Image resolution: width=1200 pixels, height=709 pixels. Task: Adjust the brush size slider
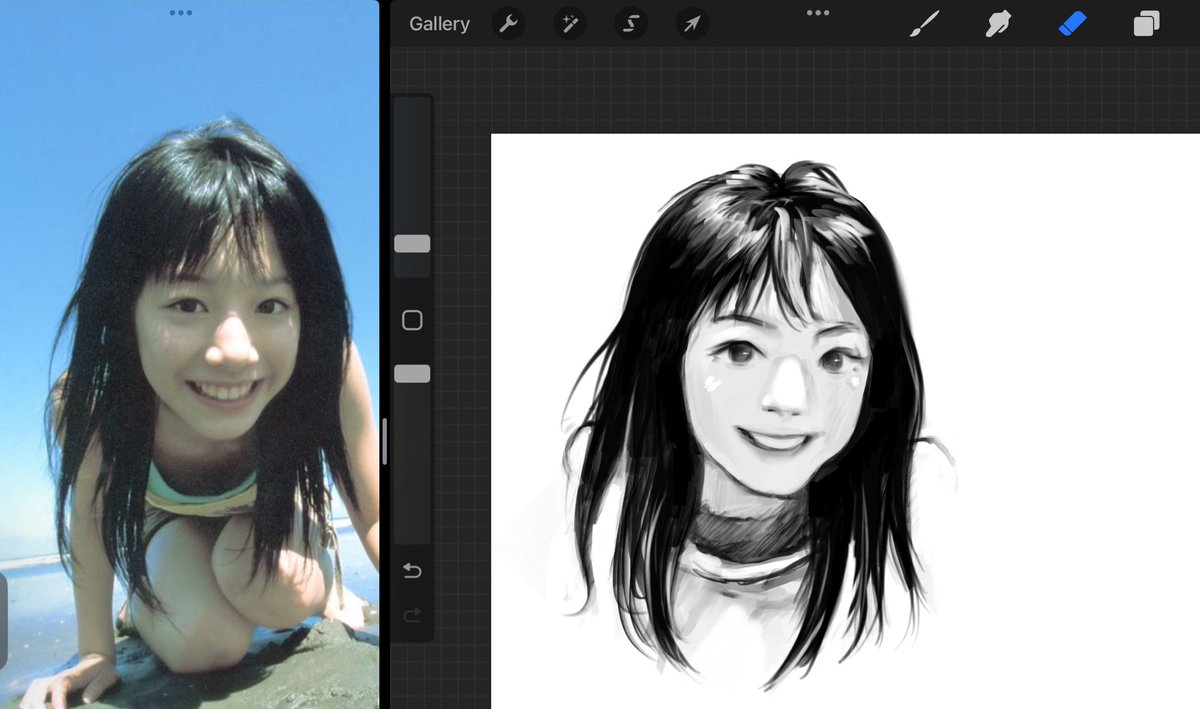(x=412, y=243)
